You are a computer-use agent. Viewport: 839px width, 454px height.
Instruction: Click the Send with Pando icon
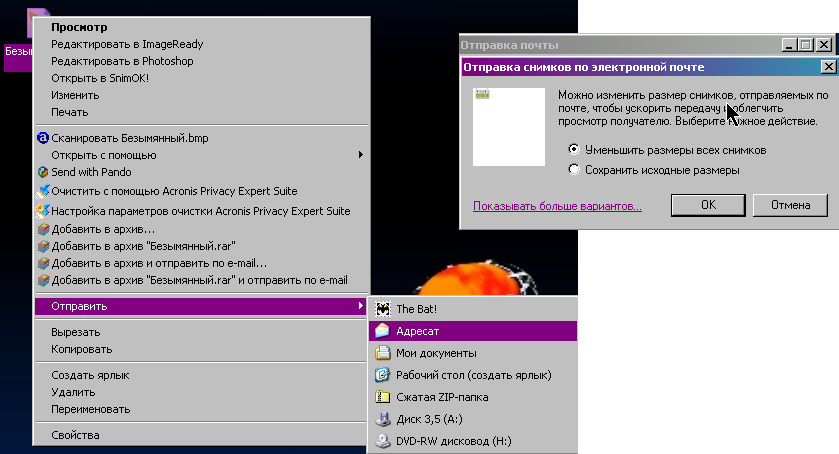[x=42, y=172]
